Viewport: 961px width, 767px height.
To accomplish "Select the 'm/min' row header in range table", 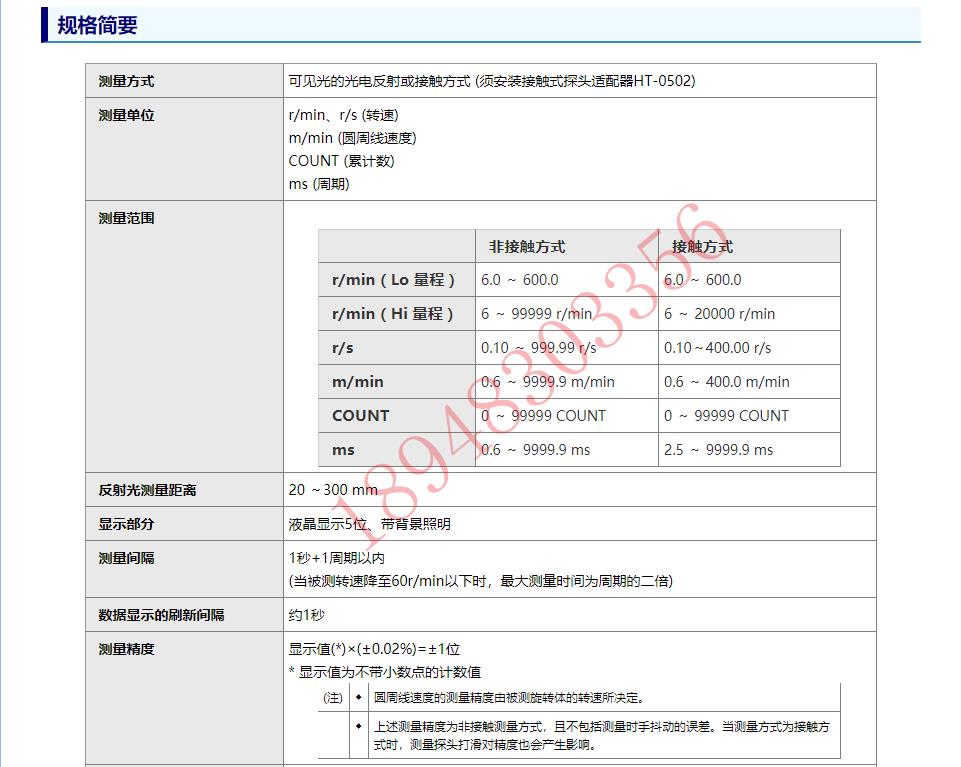I will coord(358,382).
